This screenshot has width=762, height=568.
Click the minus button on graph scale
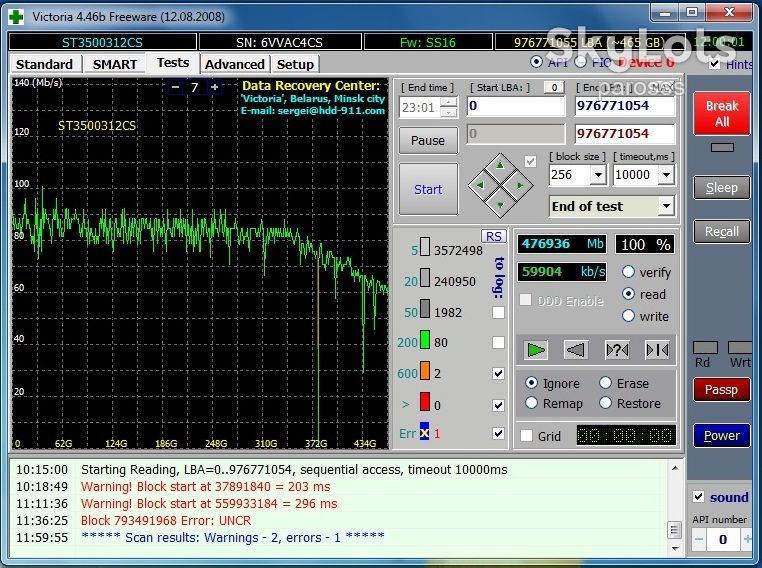point(175,87)
